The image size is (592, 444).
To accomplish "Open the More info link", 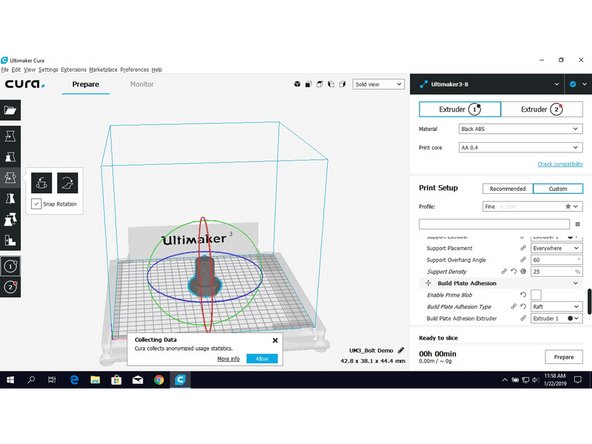I will [x=228, y=359].
